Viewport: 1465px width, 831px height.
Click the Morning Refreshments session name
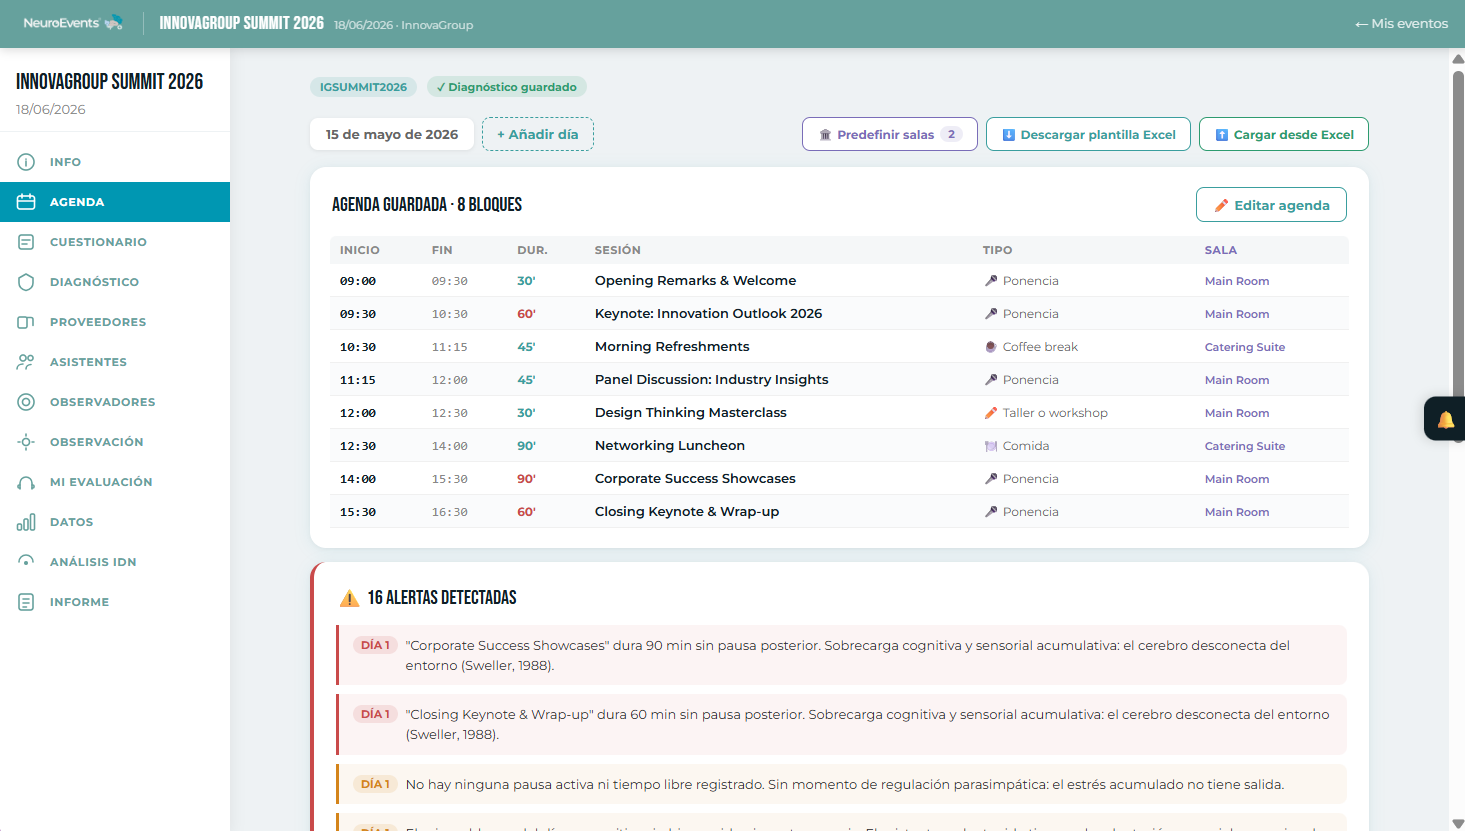click(x=672, y=346)
